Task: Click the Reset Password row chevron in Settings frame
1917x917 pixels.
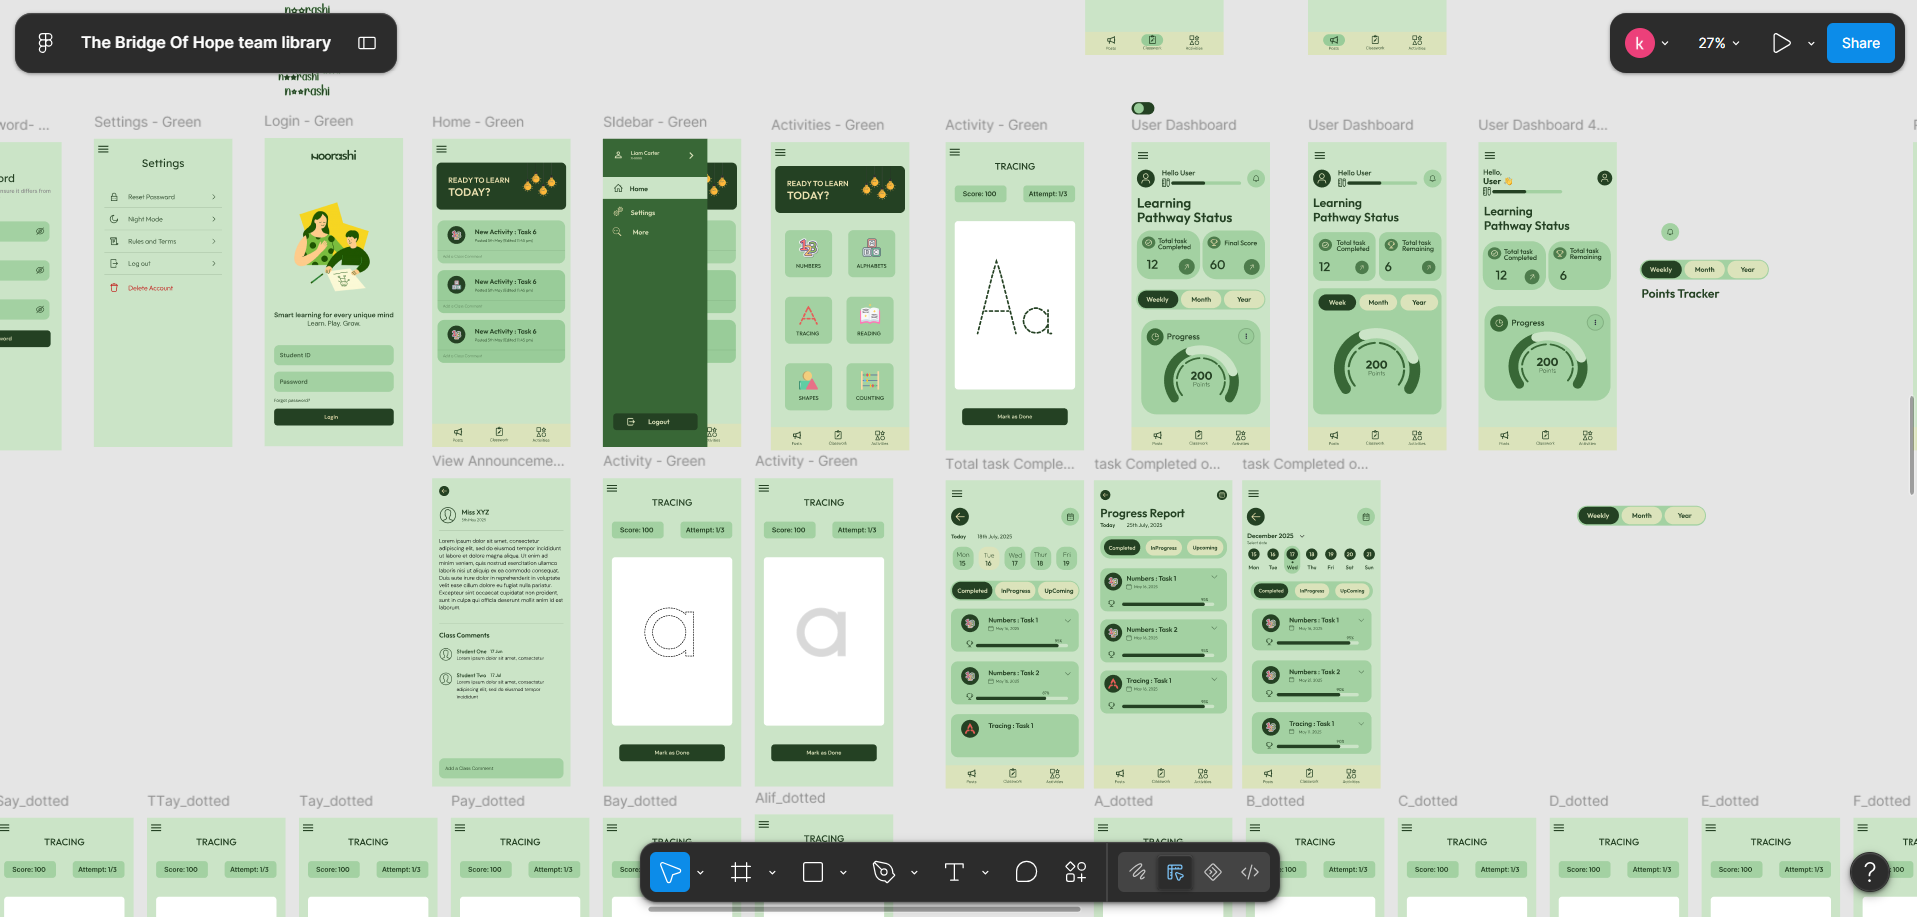Action: (214, 197)
